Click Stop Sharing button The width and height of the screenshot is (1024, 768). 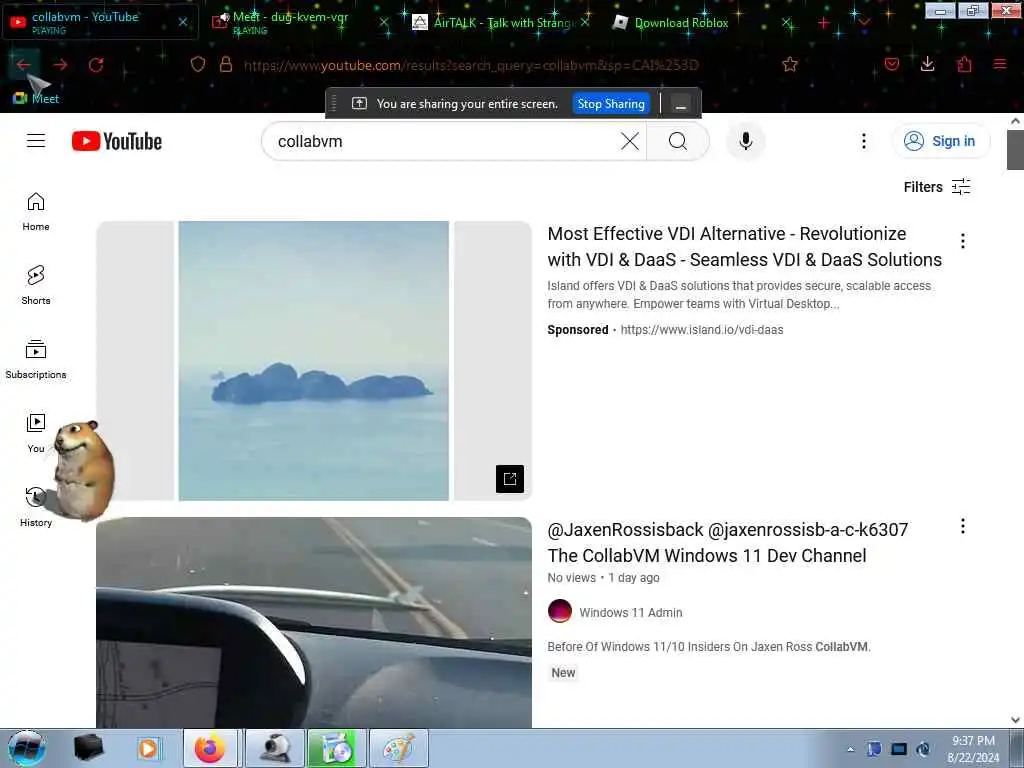pos(611,104)
